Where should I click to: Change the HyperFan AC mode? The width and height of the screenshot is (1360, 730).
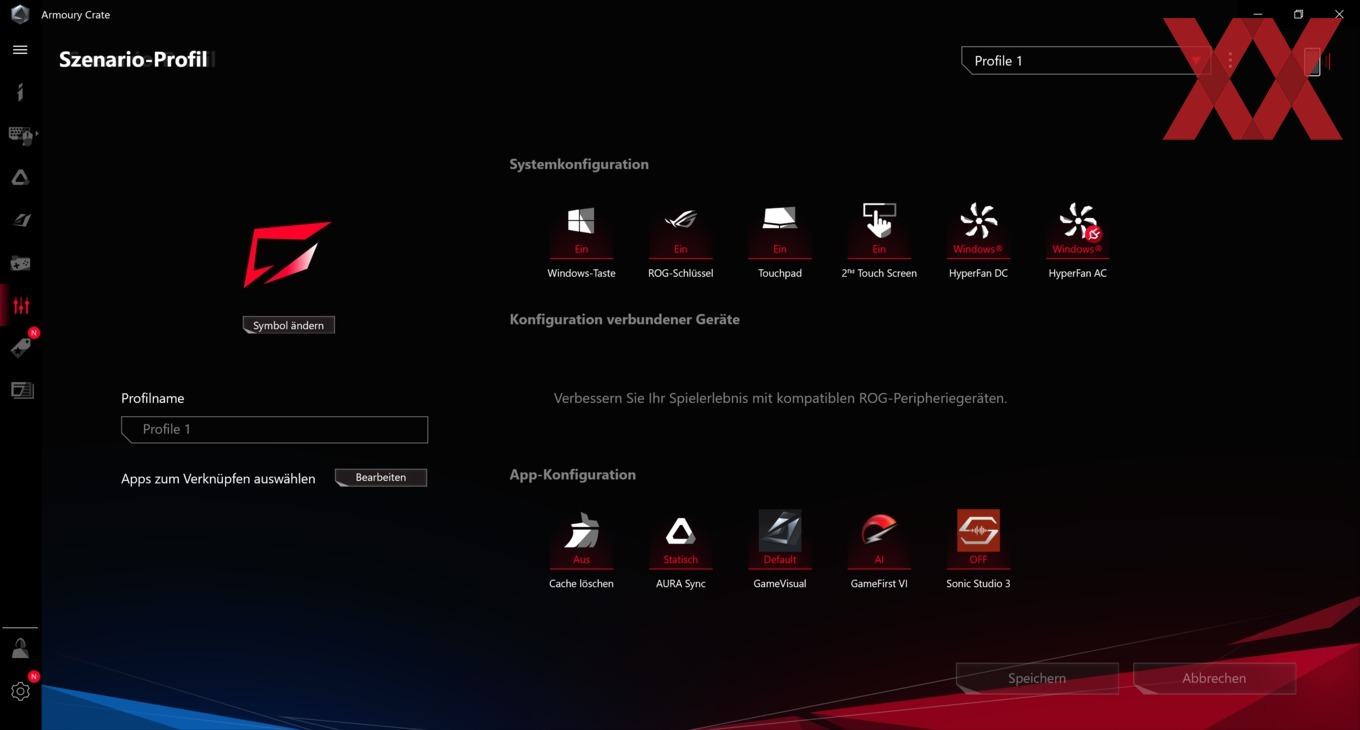click(x=1077, y=230)
